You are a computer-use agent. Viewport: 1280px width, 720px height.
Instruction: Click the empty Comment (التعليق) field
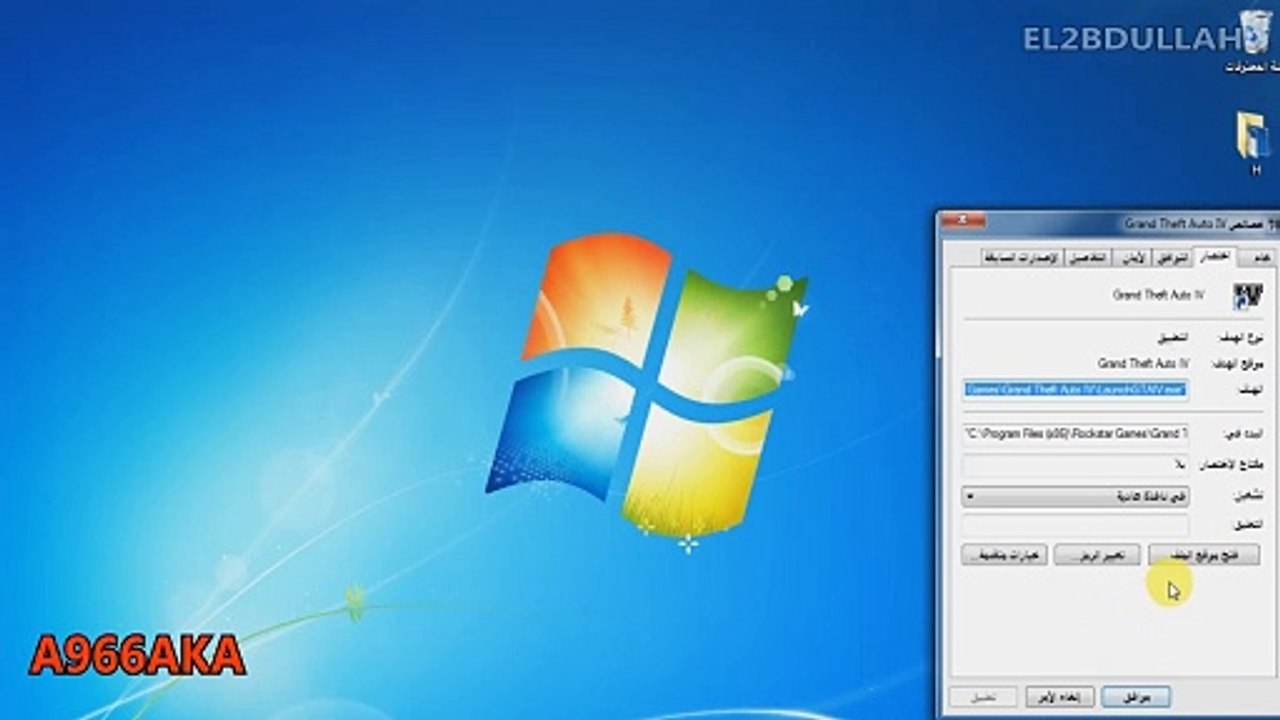coord(1075,525)
